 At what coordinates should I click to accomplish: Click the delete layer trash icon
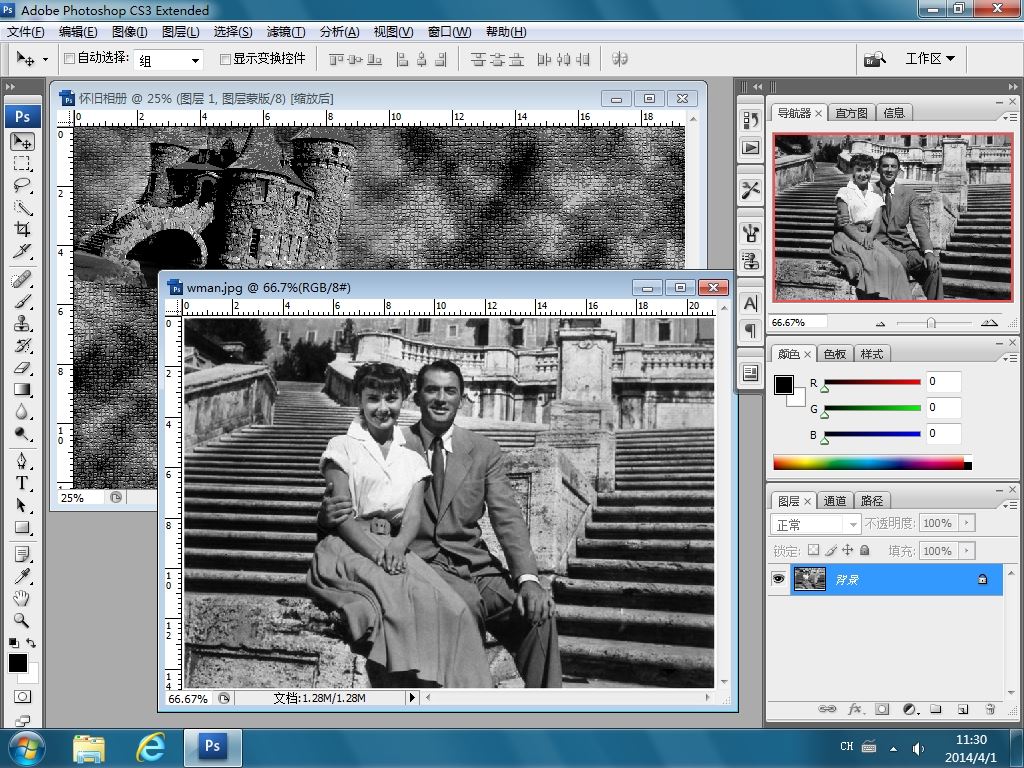click(989, 709)
